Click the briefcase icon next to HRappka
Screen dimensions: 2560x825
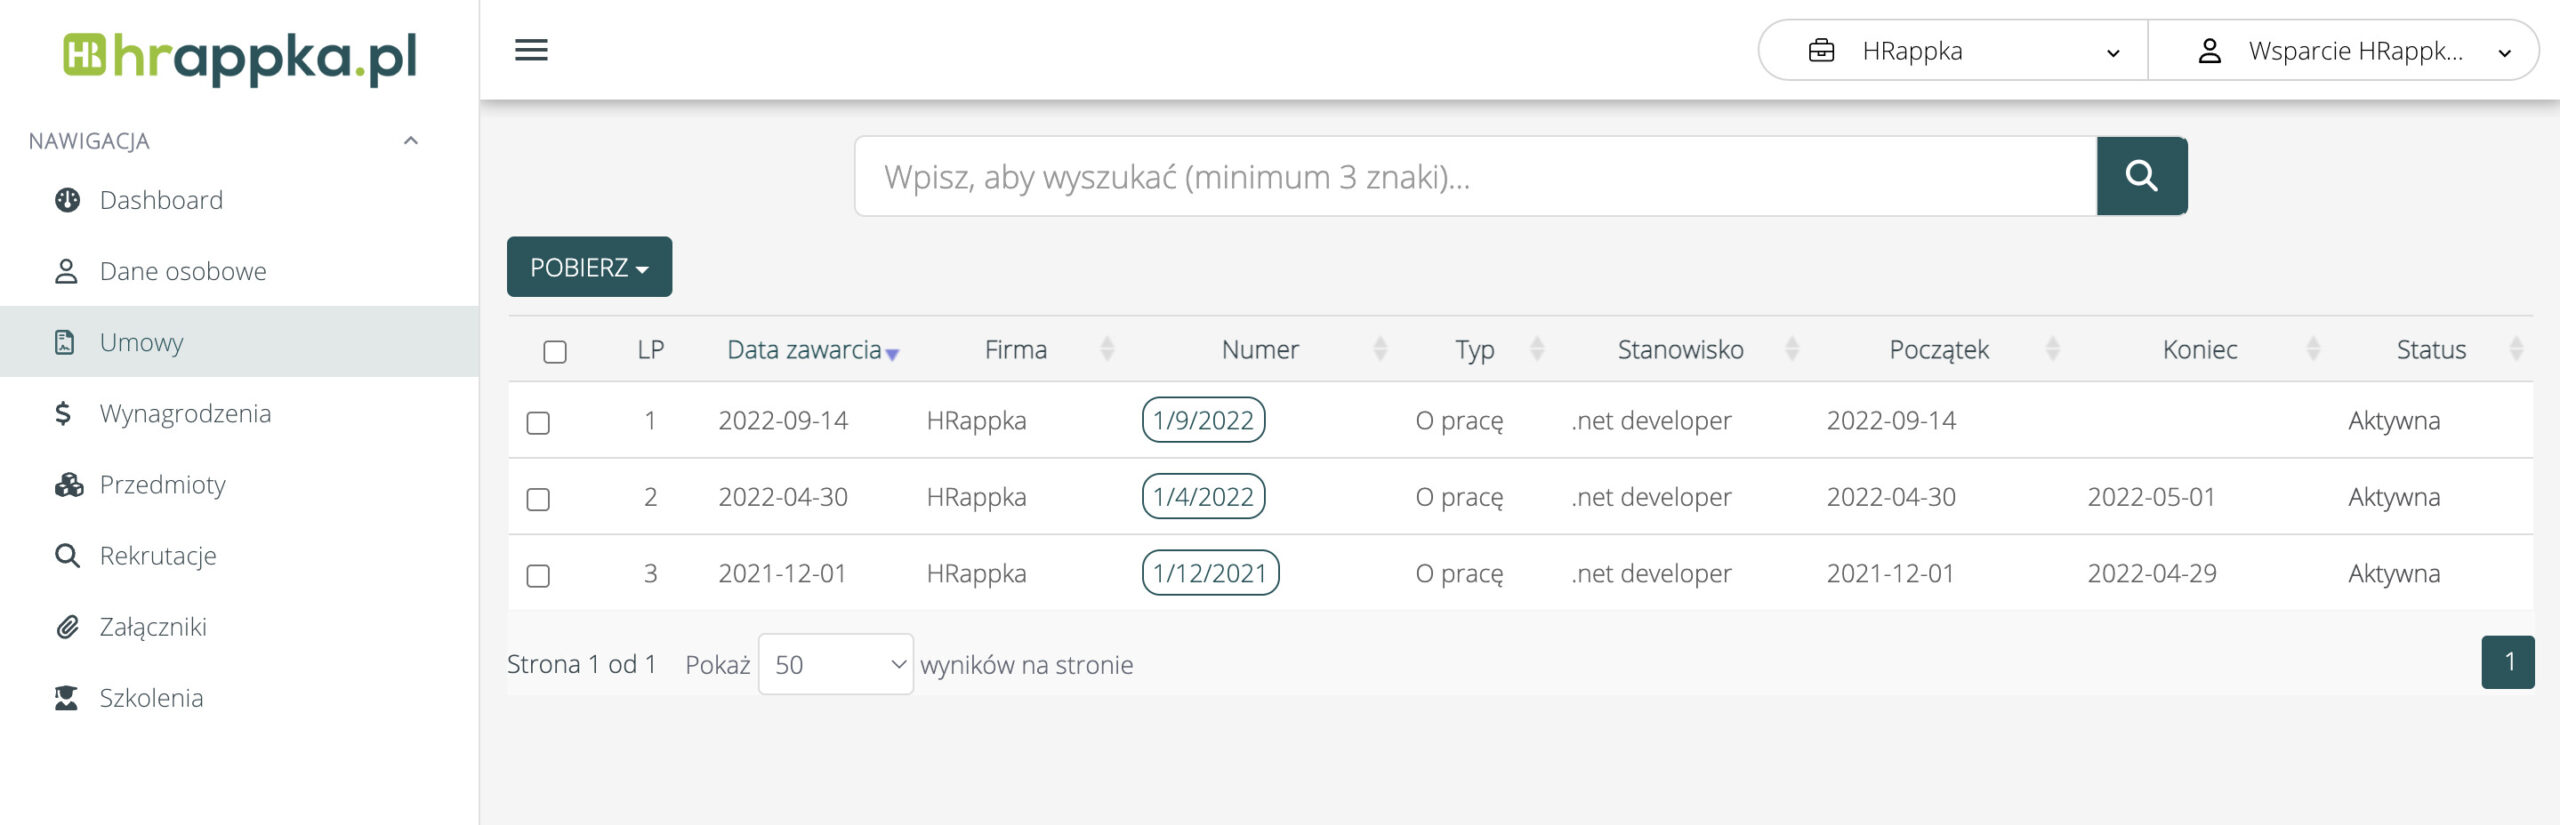point(1822,50)
